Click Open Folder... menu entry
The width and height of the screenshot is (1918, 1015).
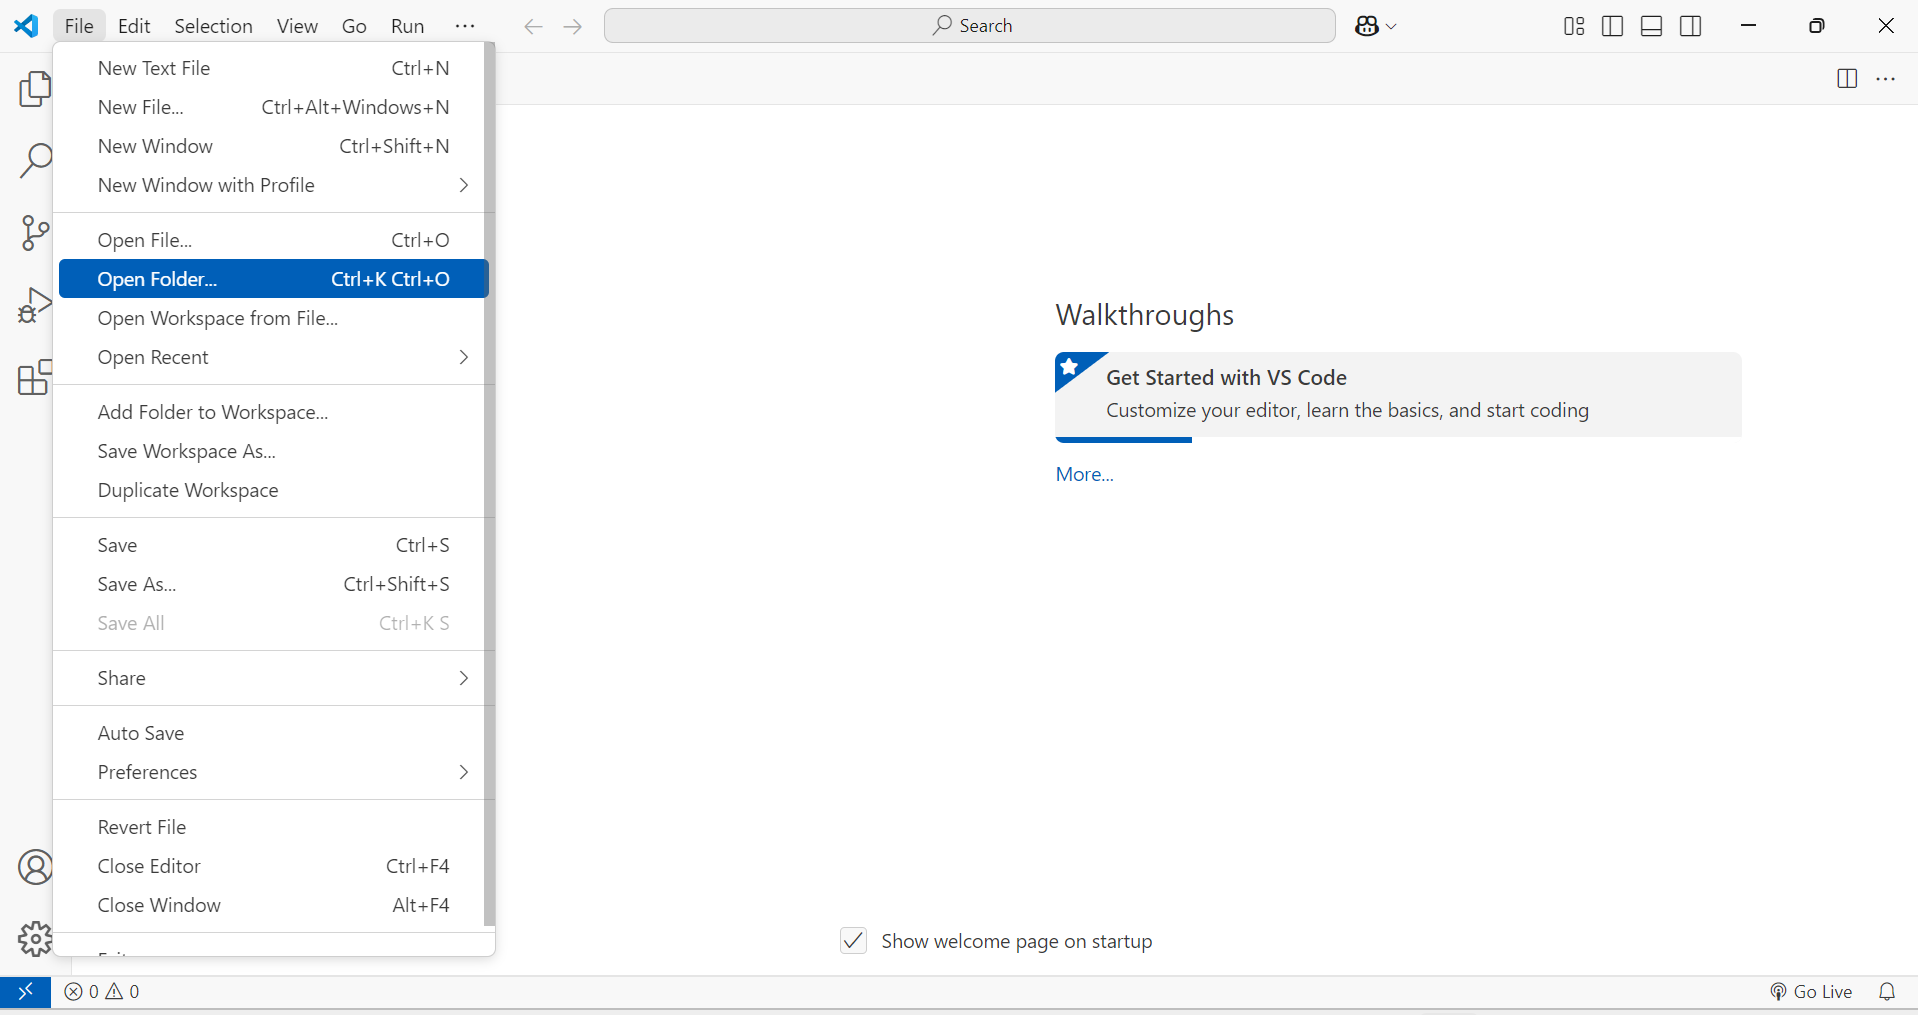273,279
